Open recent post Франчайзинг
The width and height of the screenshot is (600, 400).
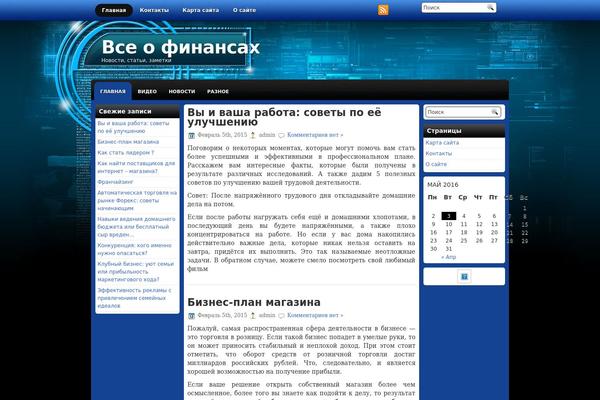coord(115,182)
